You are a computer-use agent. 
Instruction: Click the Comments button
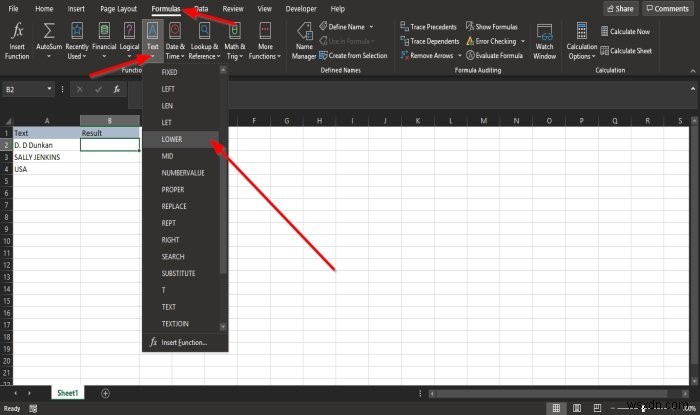pos(668,8)
